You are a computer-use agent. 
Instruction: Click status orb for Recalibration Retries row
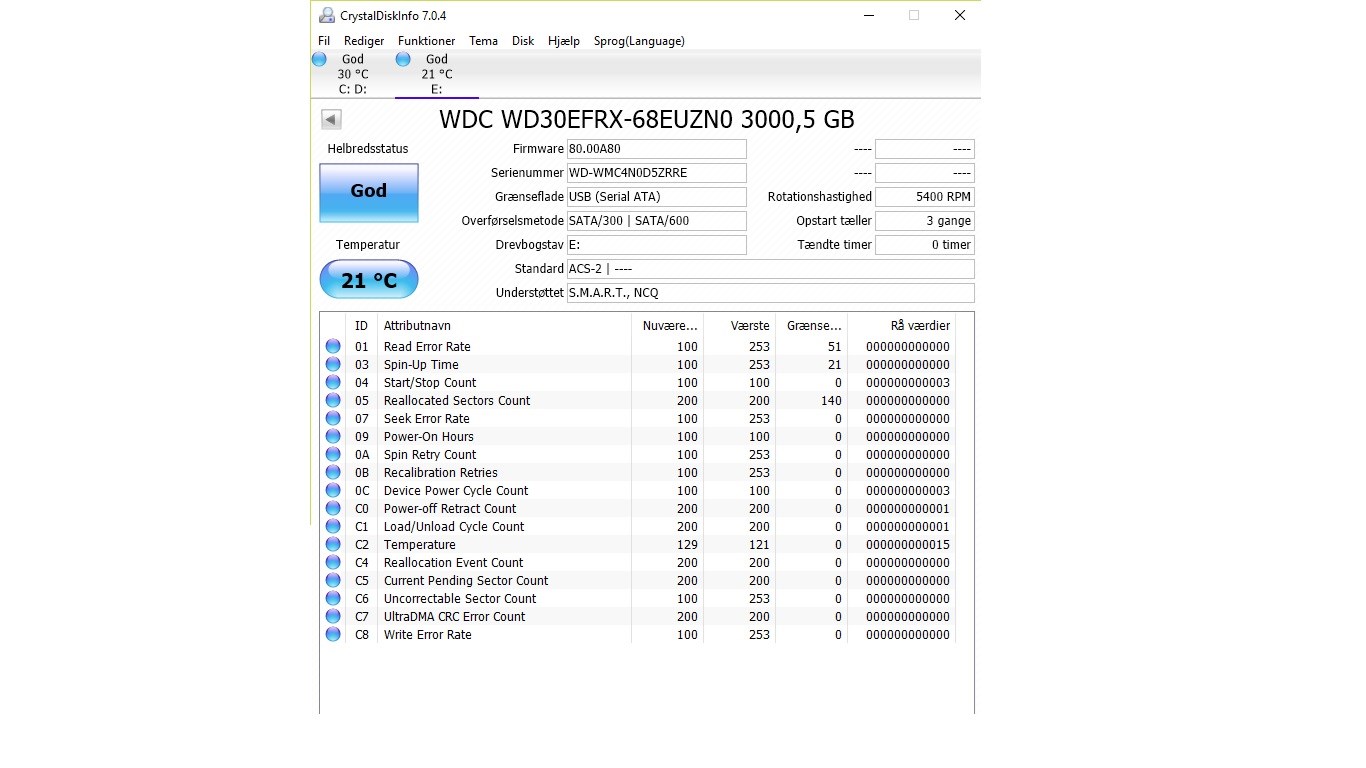point(333,472)
